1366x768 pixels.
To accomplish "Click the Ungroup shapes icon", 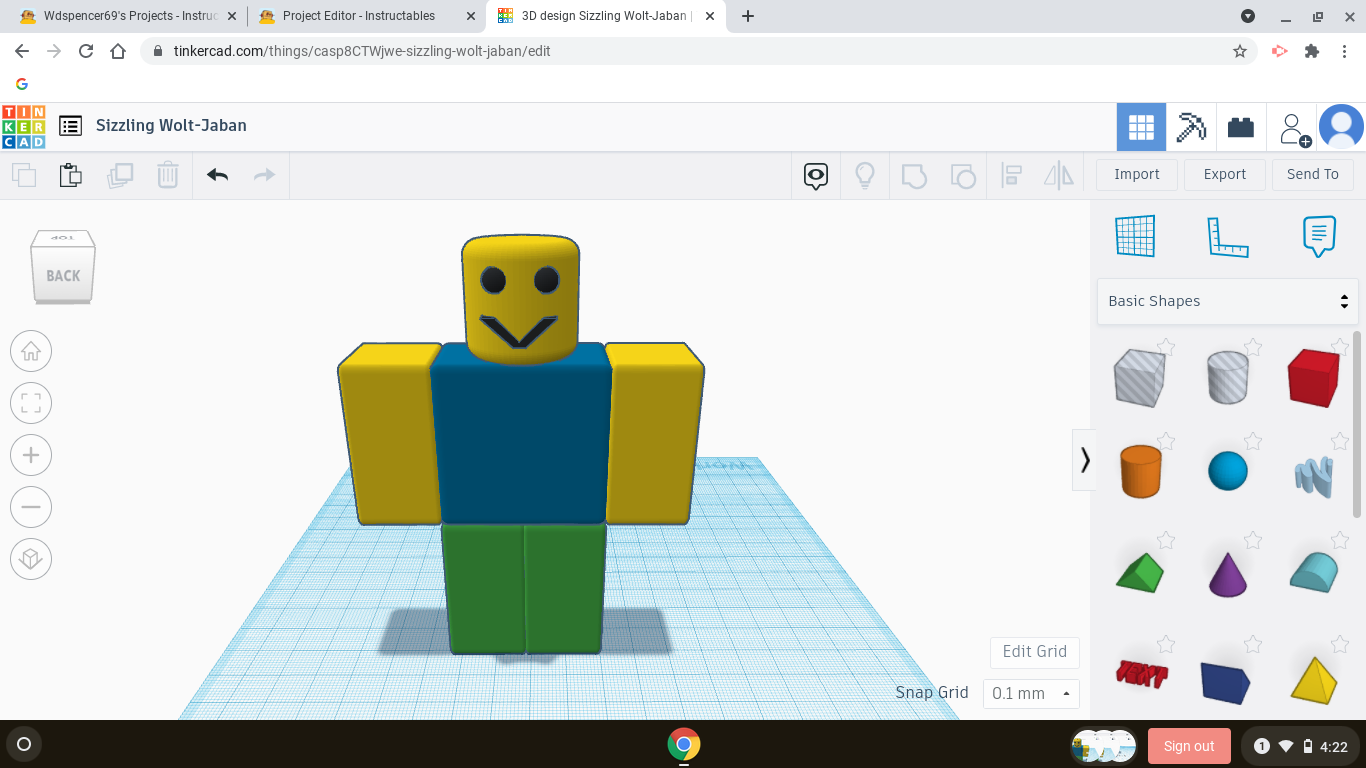I will (x=963, y=176).
